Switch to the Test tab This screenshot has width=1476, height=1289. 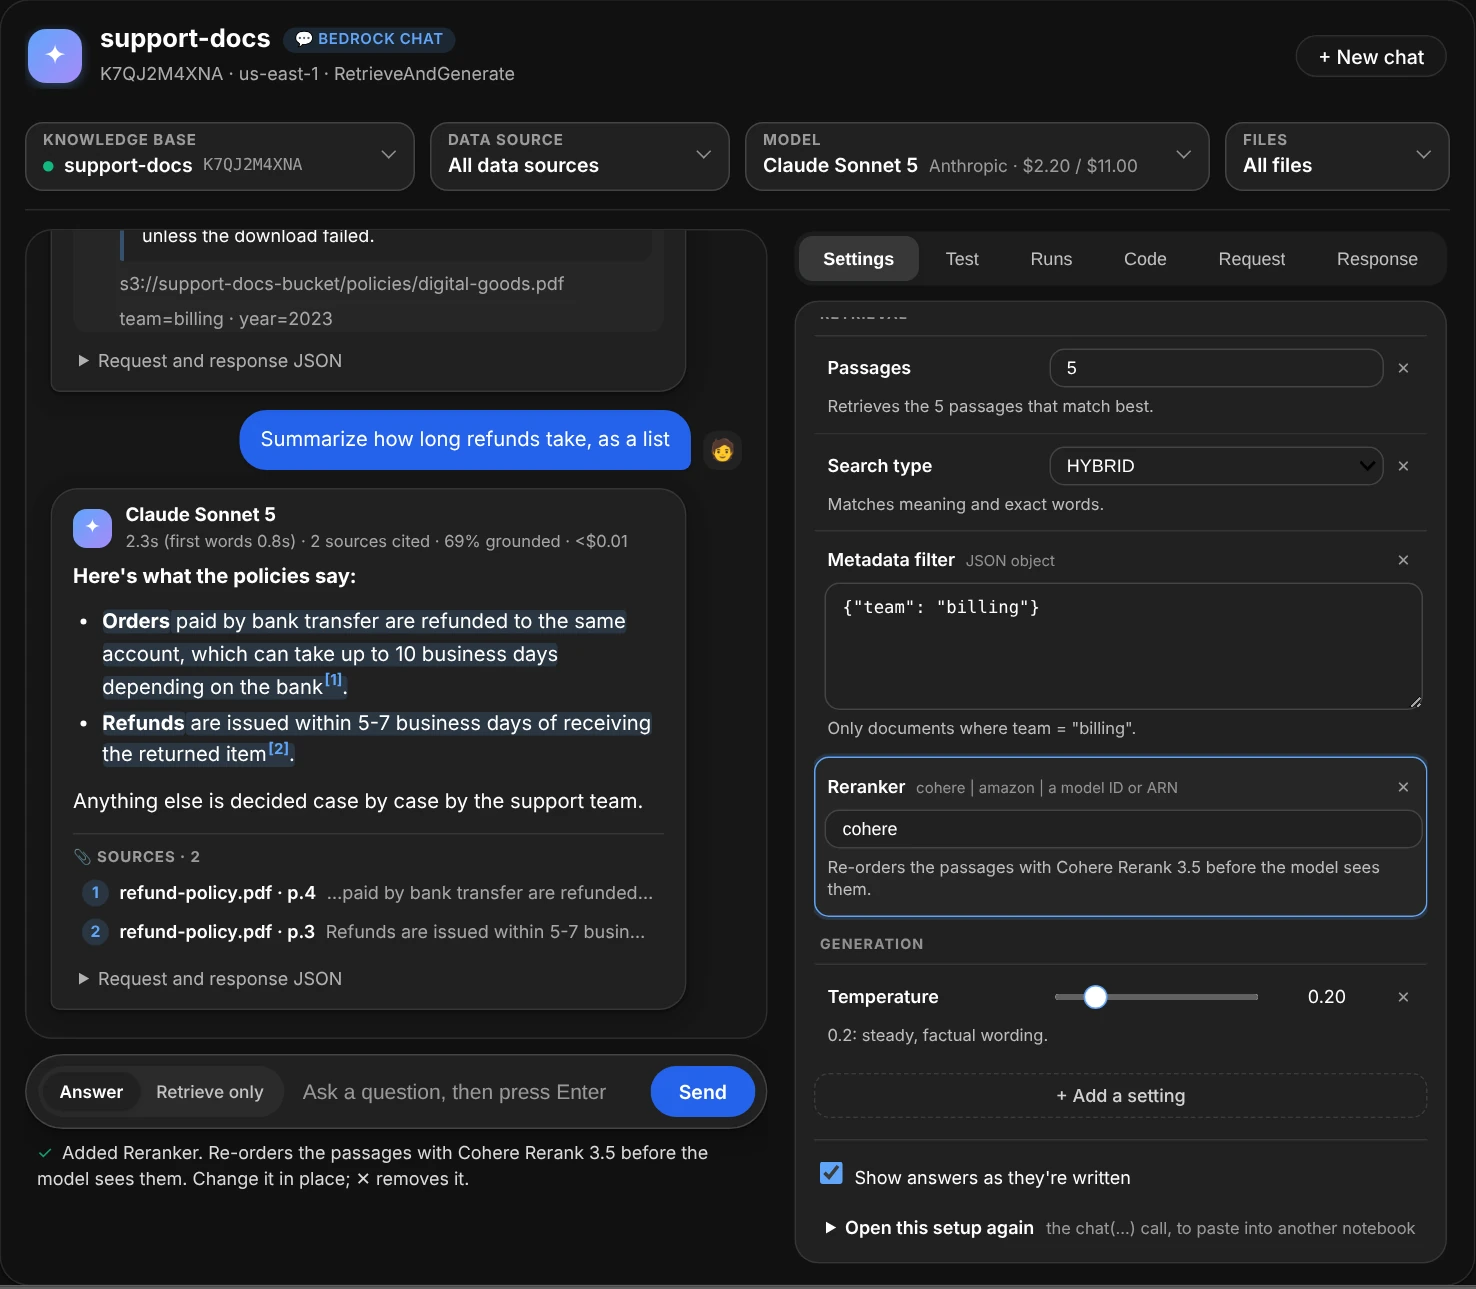click(x=962, y=259)
